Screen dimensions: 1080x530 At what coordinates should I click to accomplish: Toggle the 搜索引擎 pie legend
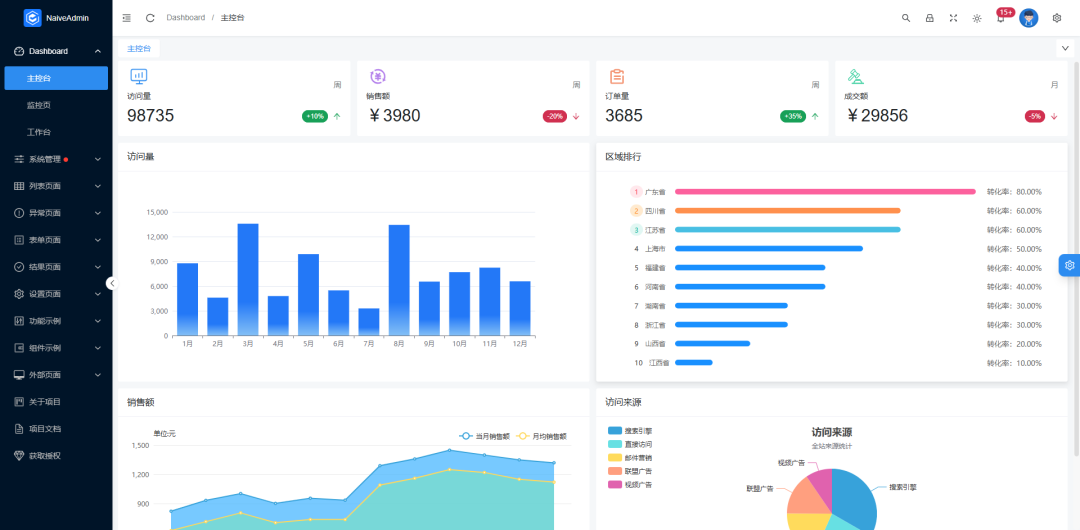[630, 431]
